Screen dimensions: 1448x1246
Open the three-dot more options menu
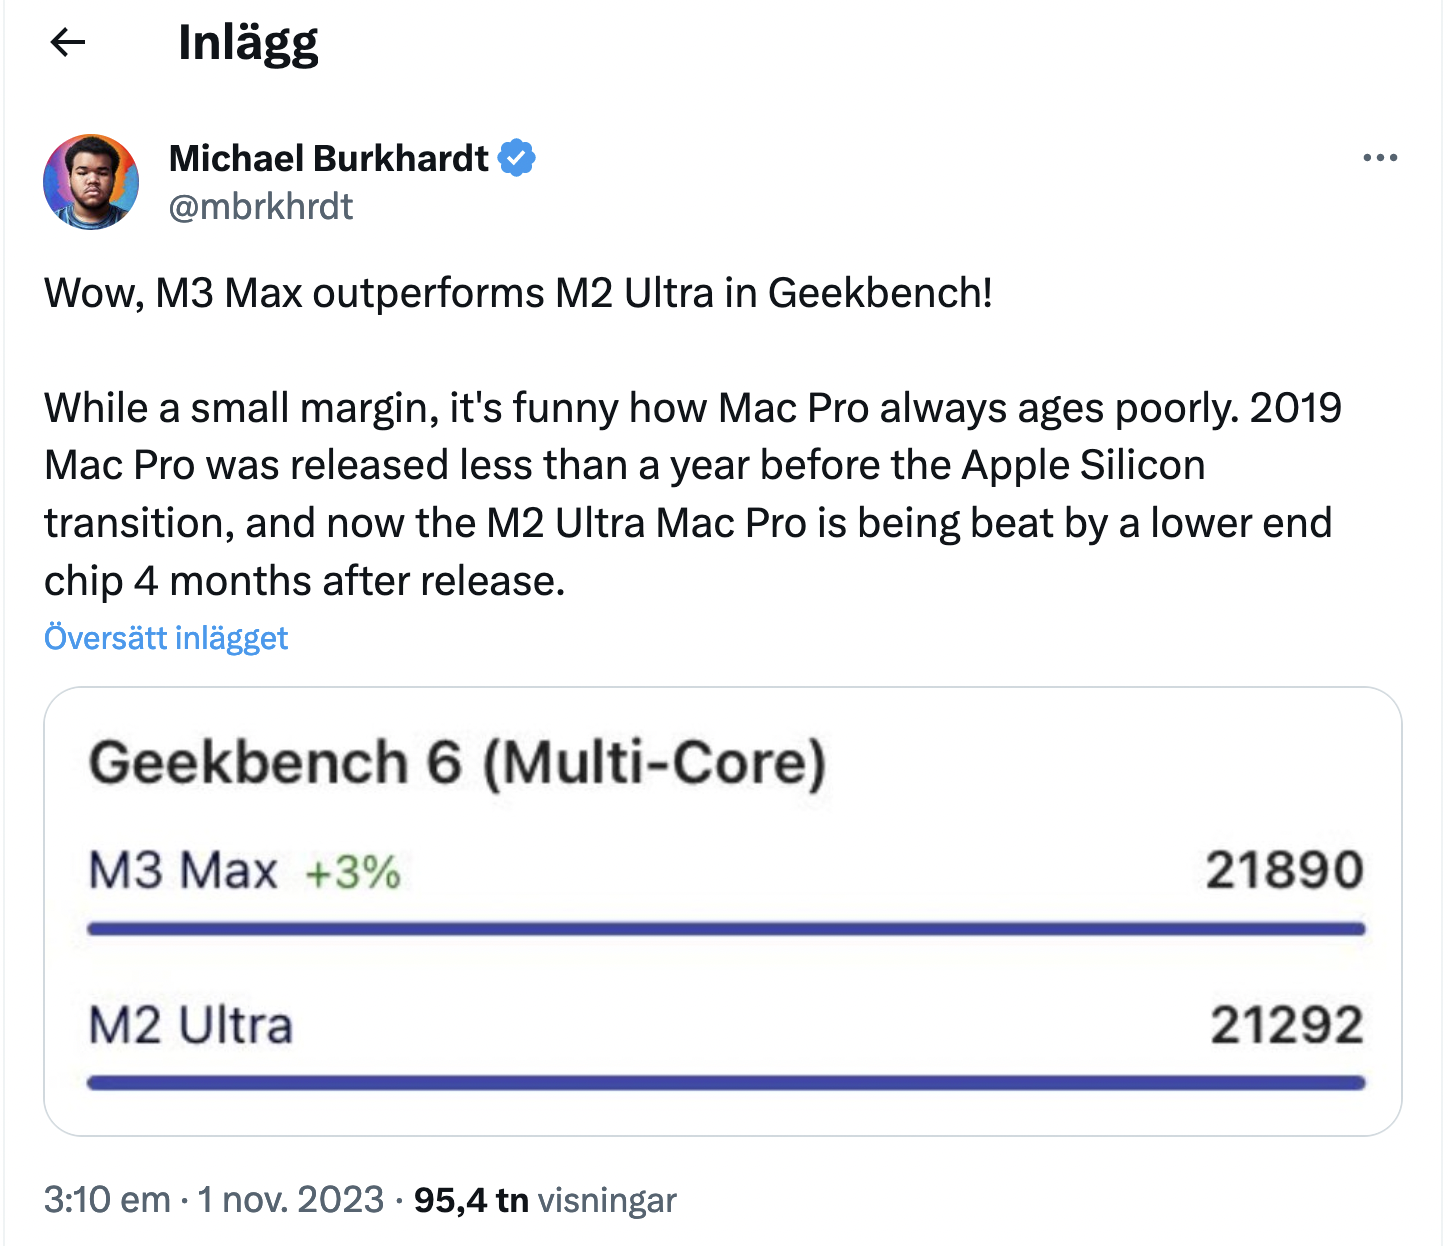[1380, 158]
